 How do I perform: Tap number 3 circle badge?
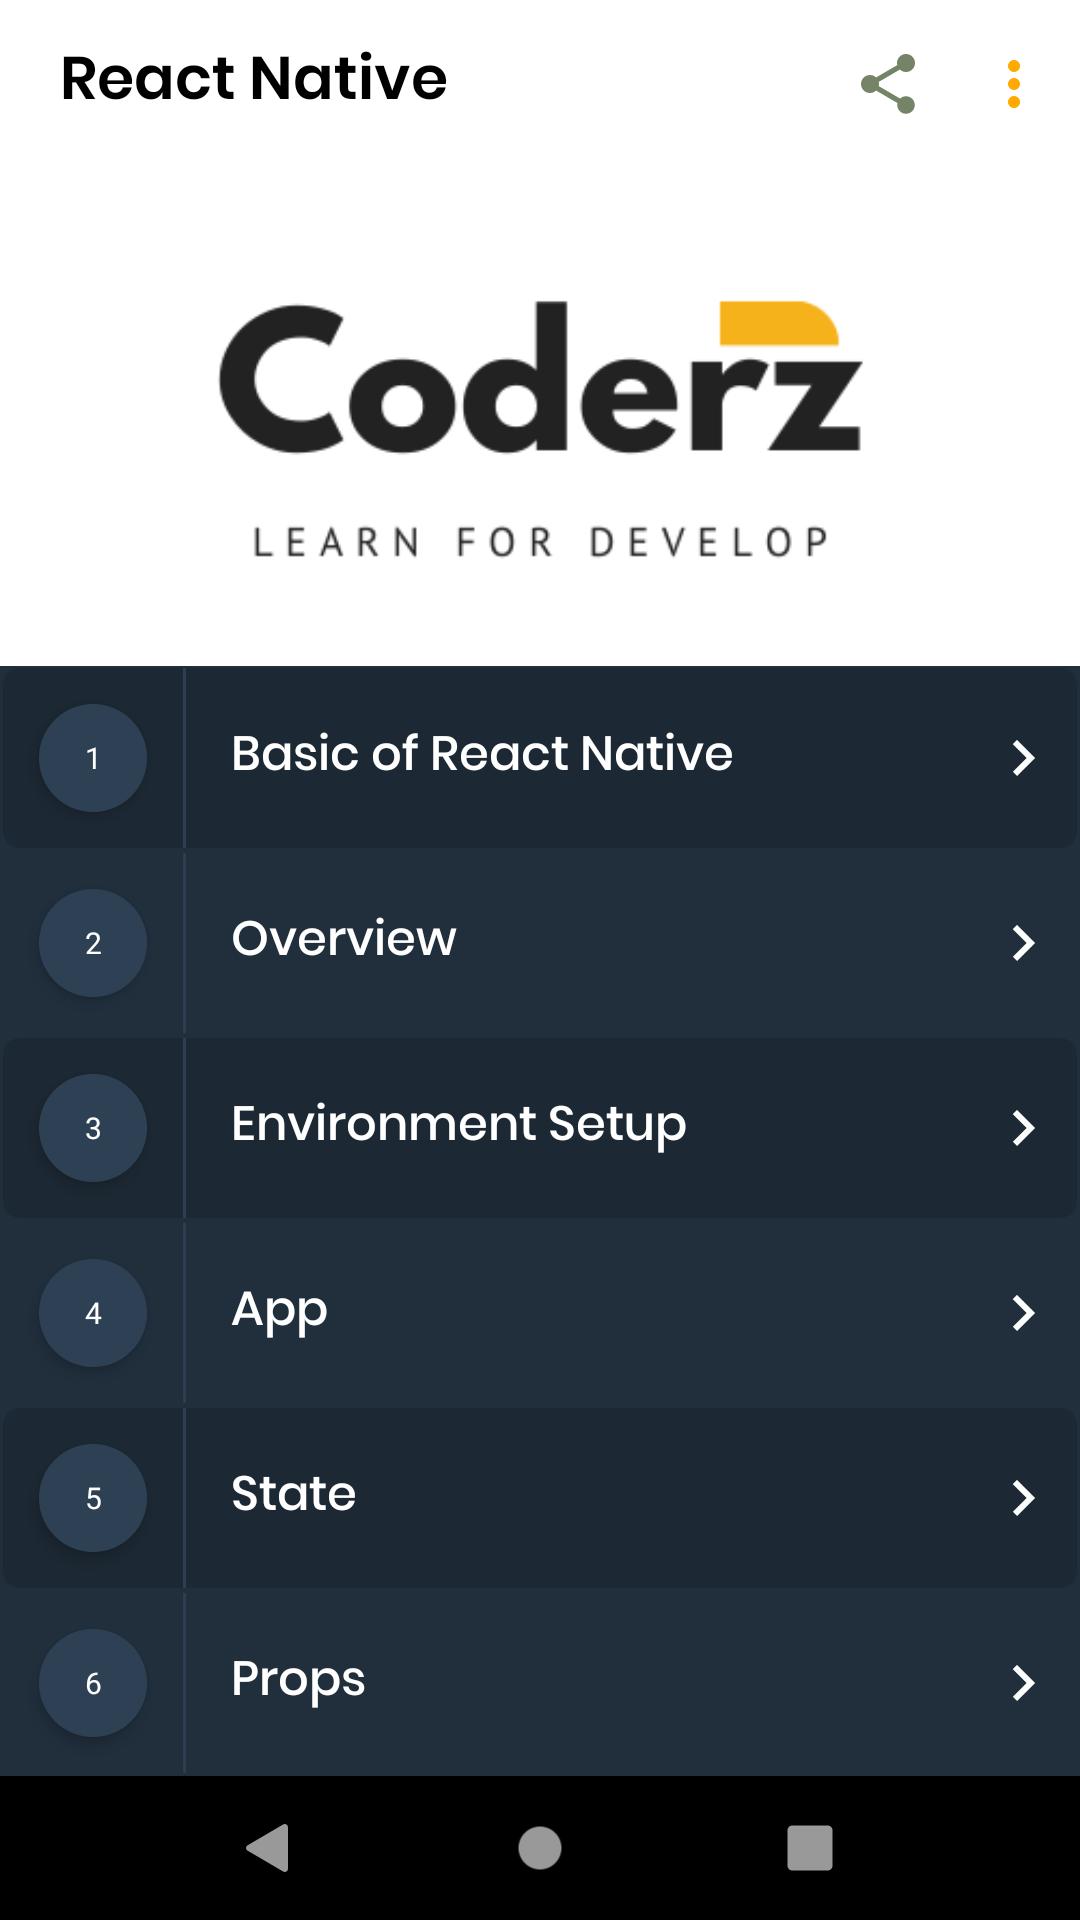coord(93,1128)
